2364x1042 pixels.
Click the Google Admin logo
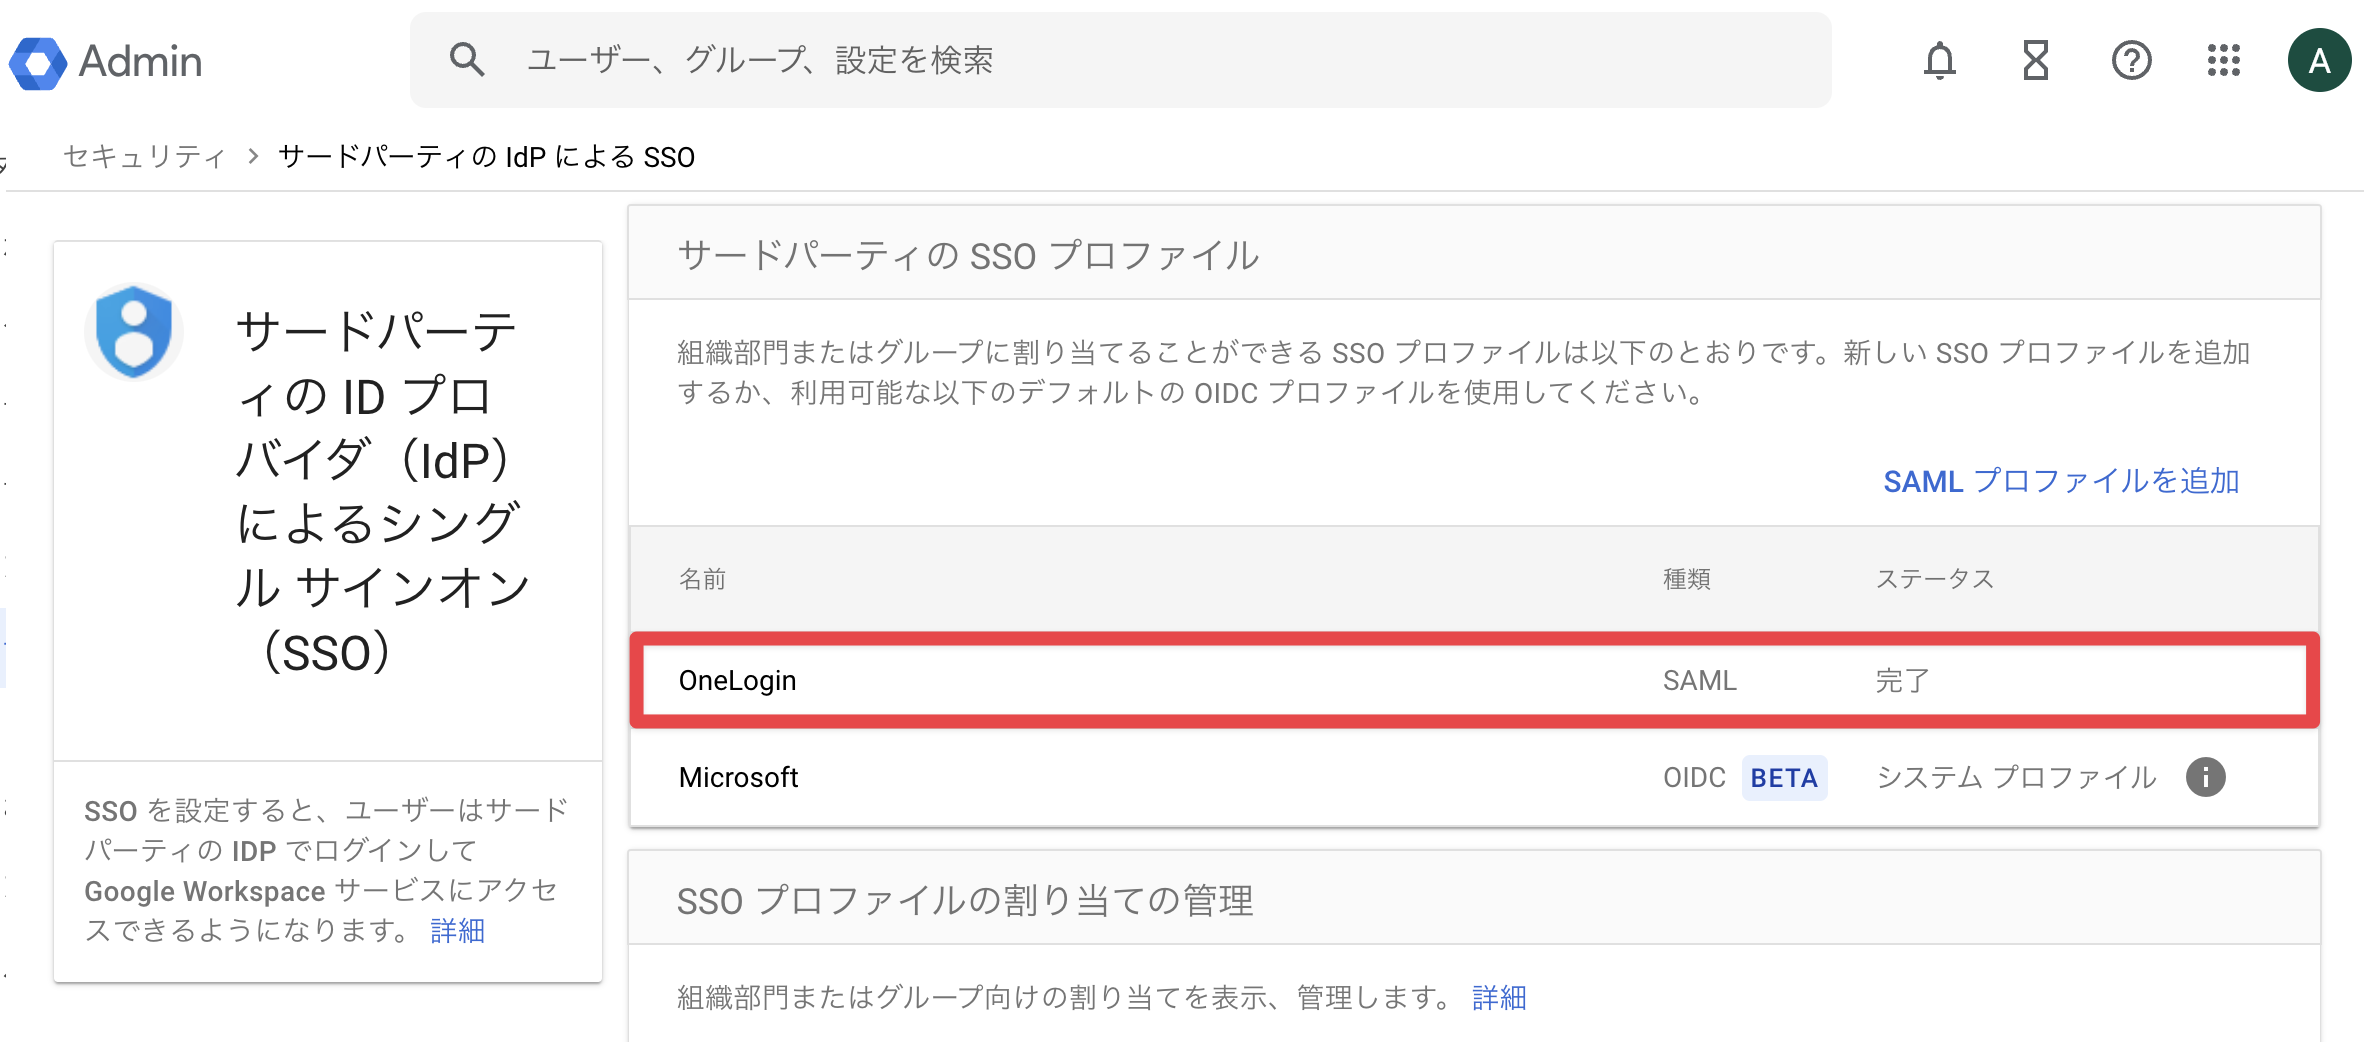coord(106,62)
